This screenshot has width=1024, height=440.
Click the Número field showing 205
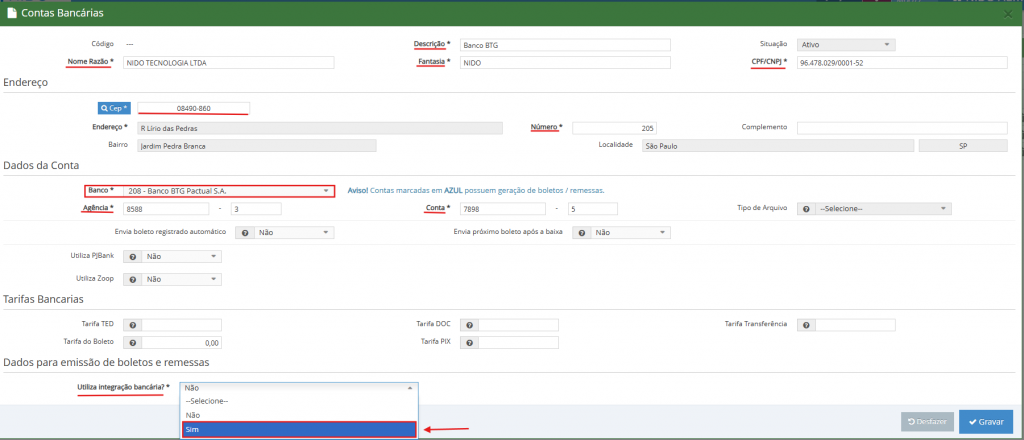pyautogui.click(x=615, y=128)
